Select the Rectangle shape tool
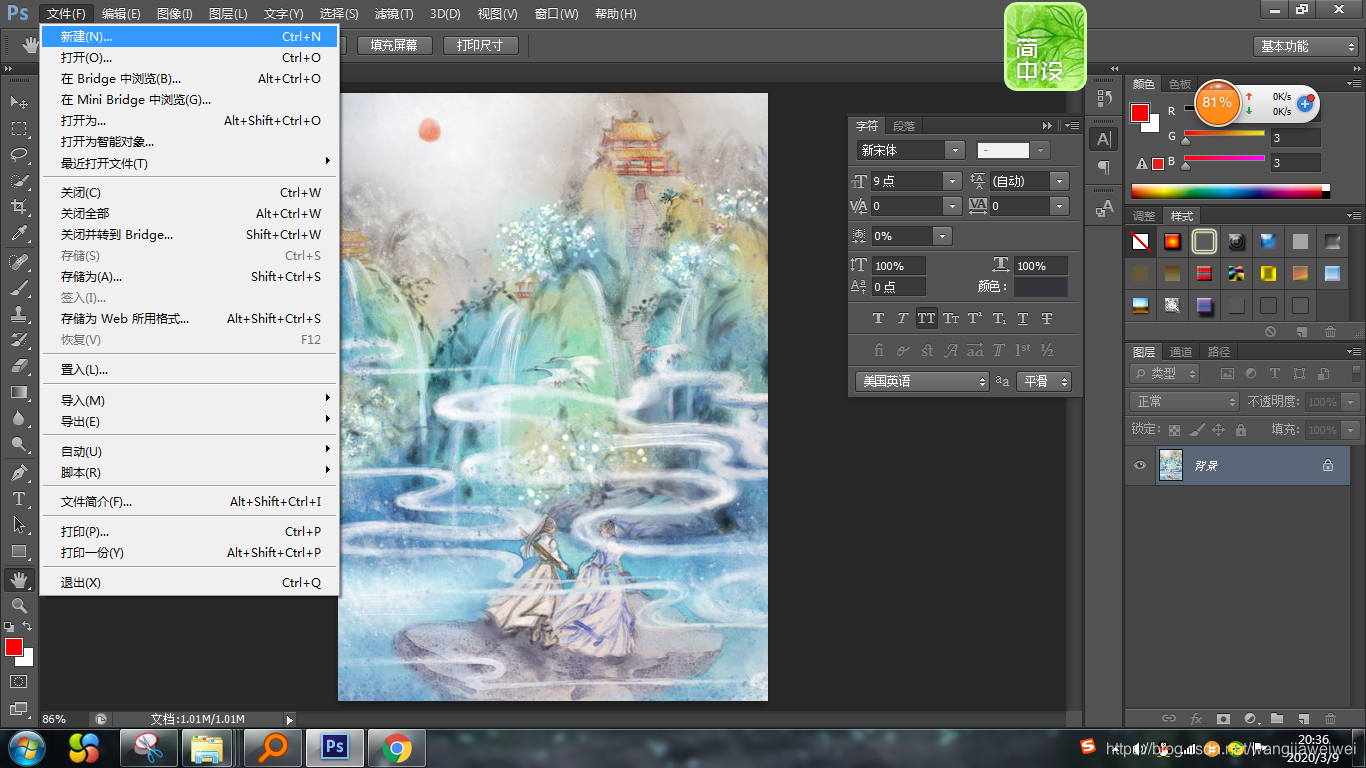This screenshot has width=1366, height=768. click(x=19, y=551)
